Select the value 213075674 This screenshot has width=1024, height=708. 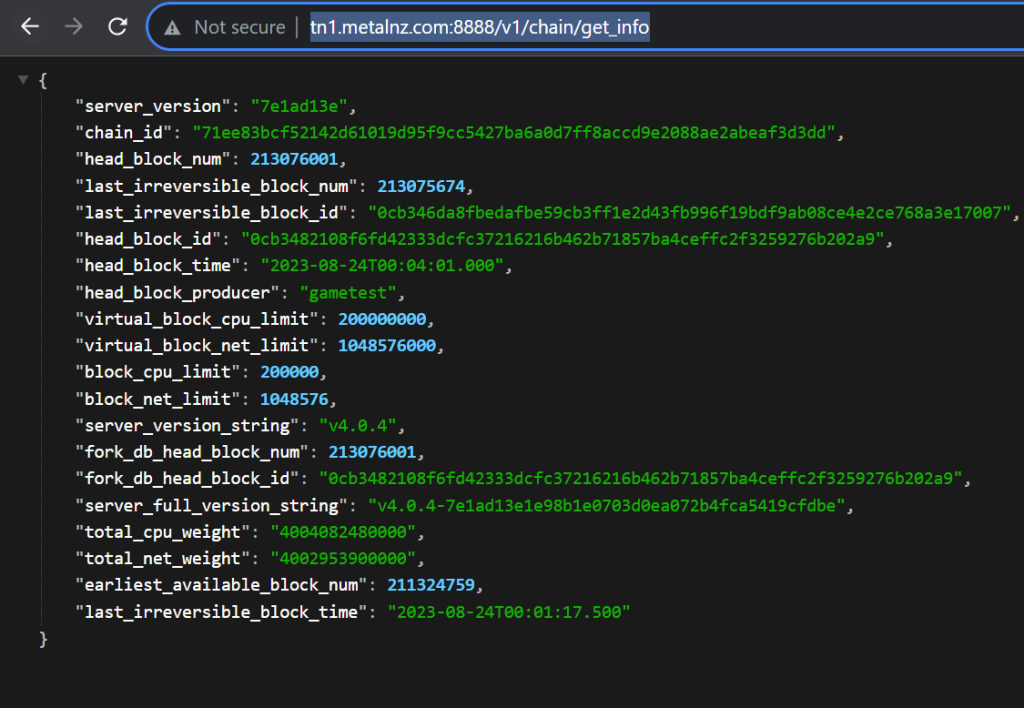[x=421, y=186]
